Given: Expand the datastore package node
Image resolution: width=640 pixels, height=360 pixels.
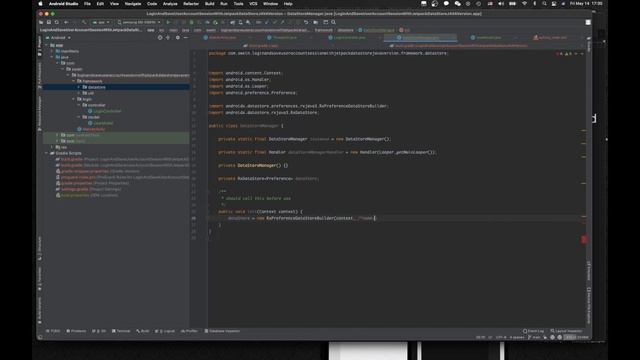Looking at the screenshot, I should click(79, 87).
